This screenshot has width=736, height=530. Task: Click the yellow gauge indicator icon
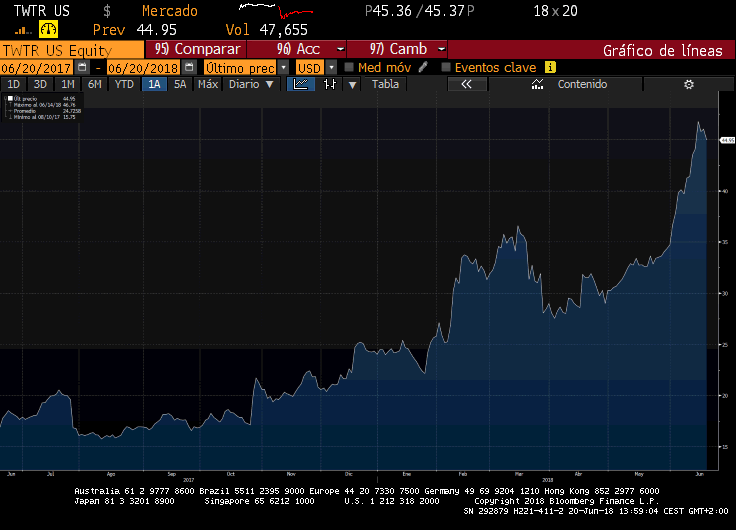48,30
